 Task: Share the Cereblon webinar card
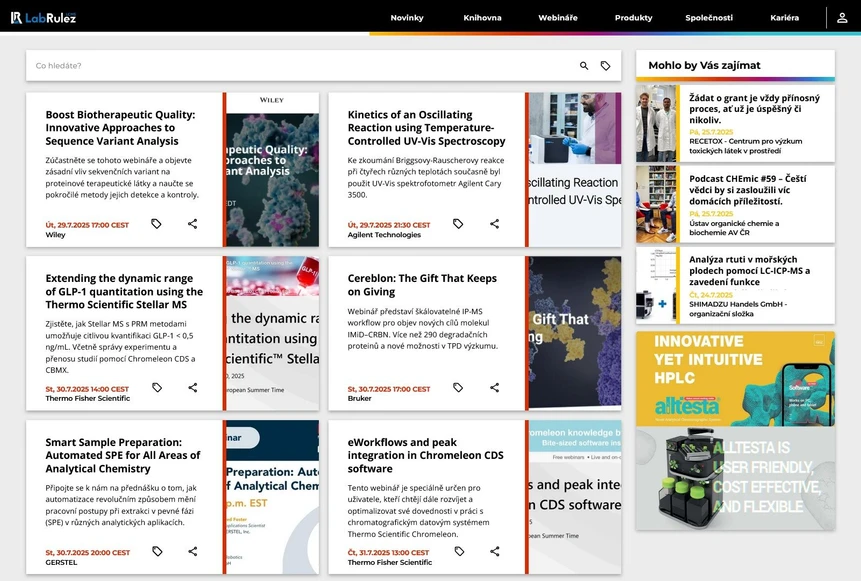coord(494,388)
